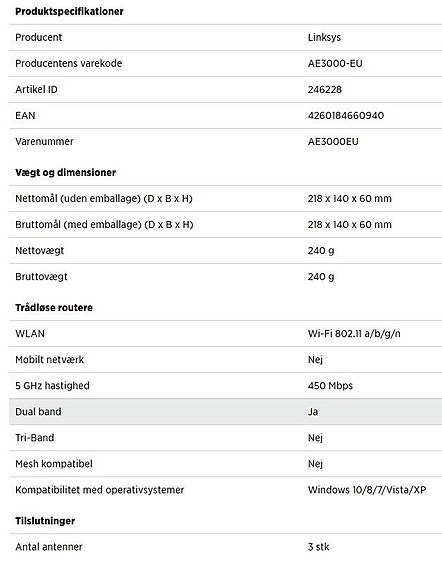
Task: Click the Varenummer value AE3000EU
Action: (333, 142)
